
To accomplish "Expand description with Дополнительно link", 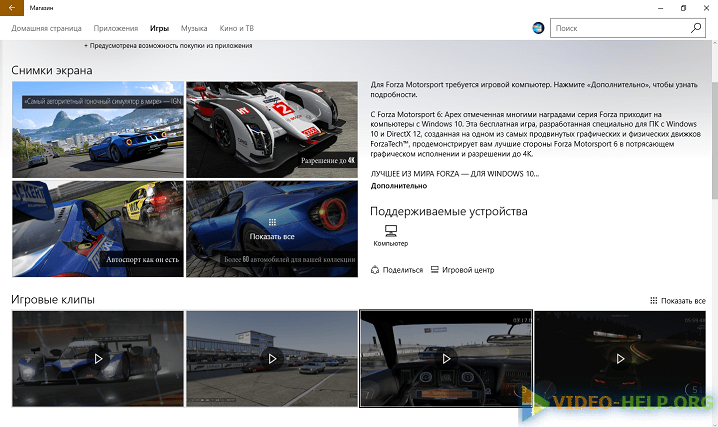I will coord(398,186).
